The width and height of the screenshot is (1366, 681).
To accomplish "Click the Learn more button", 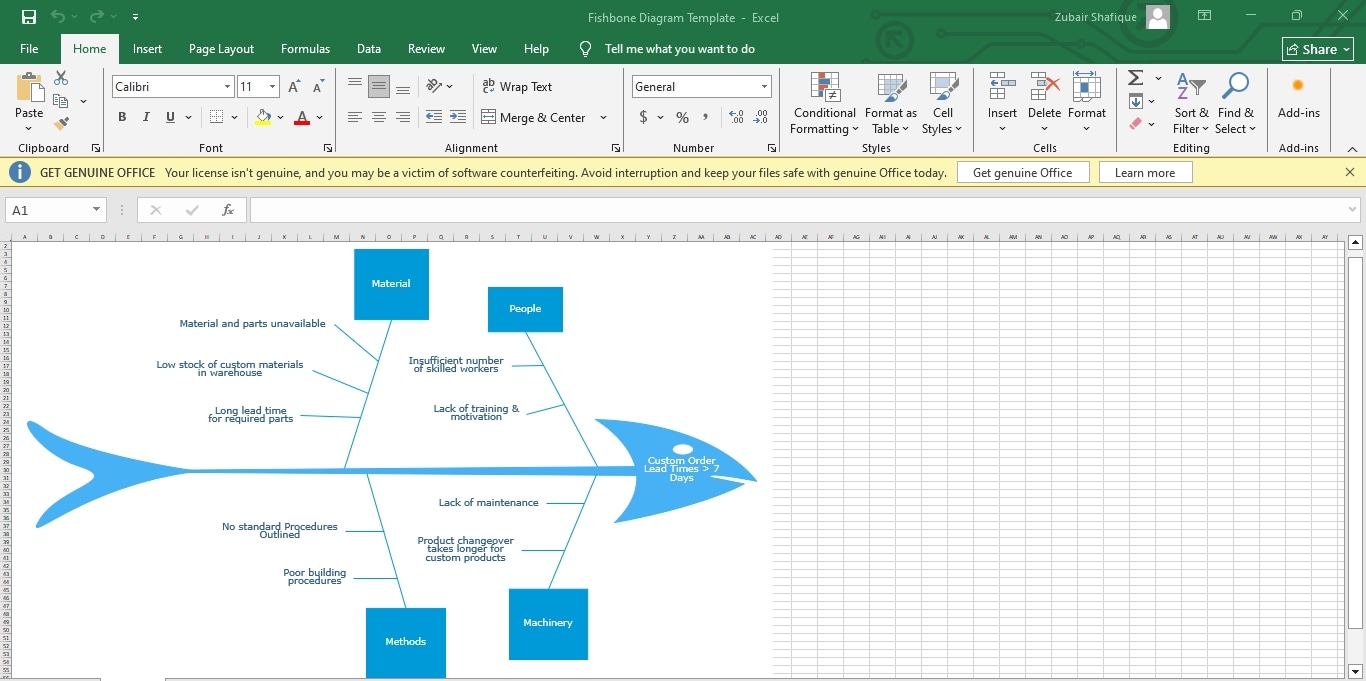I will pyautogui.click(x=1145, y=172).
